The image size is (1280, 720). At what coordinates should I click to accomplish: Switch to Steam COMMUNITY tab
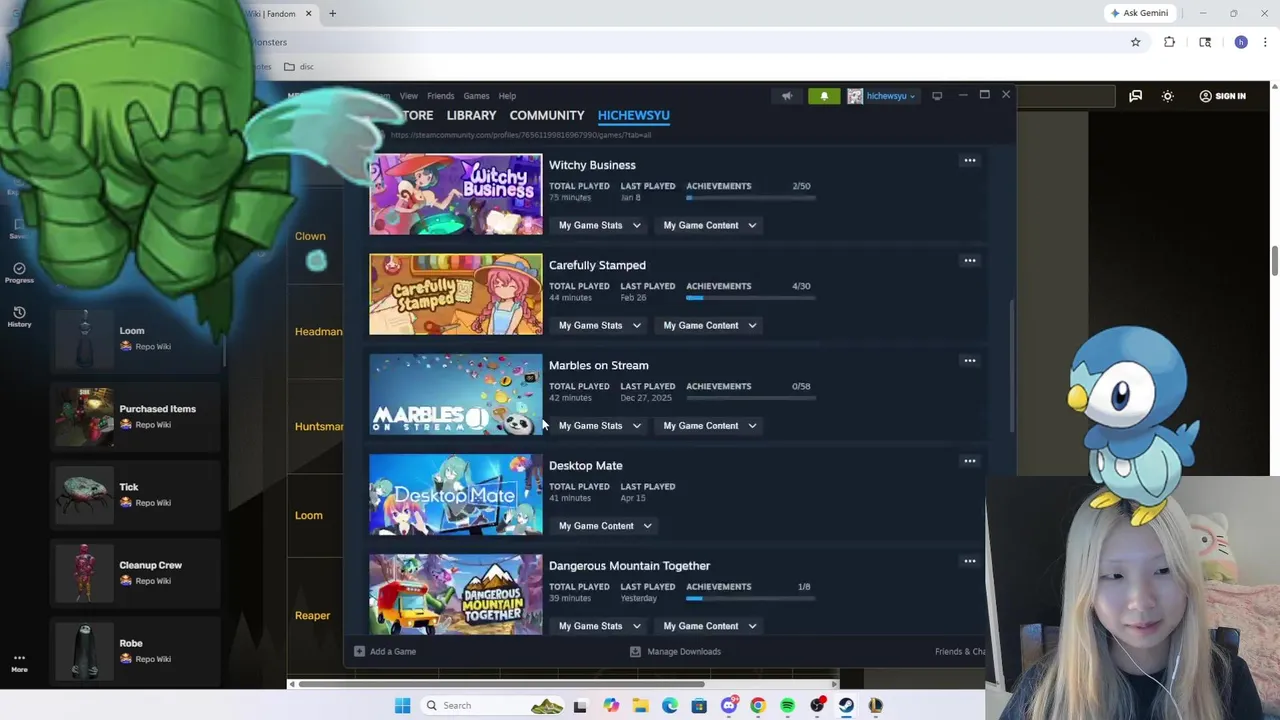[x=546, y=115]
